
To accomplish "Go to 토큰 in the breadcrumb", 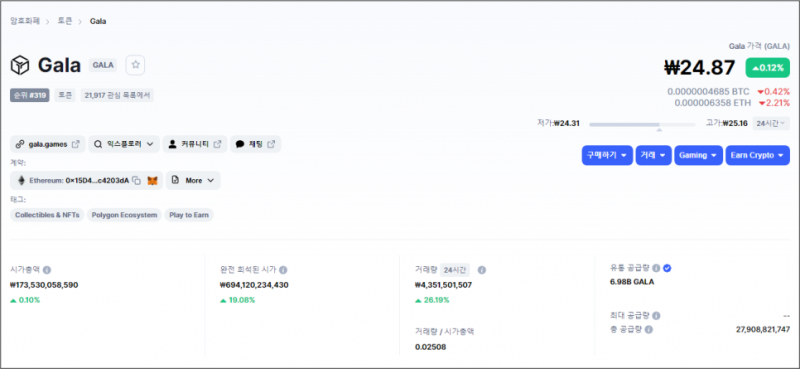I will pos(64,21).
